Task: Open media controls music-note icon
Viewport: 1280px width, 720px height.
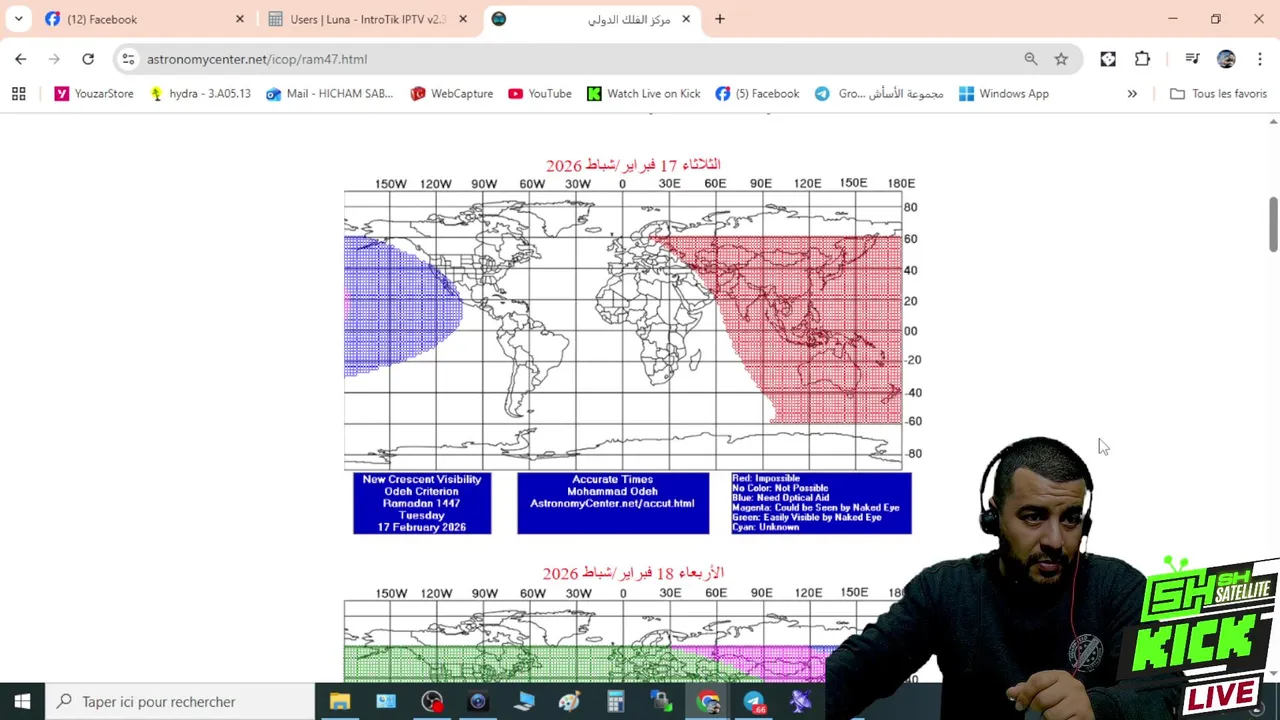Action: coord(1192,59)
